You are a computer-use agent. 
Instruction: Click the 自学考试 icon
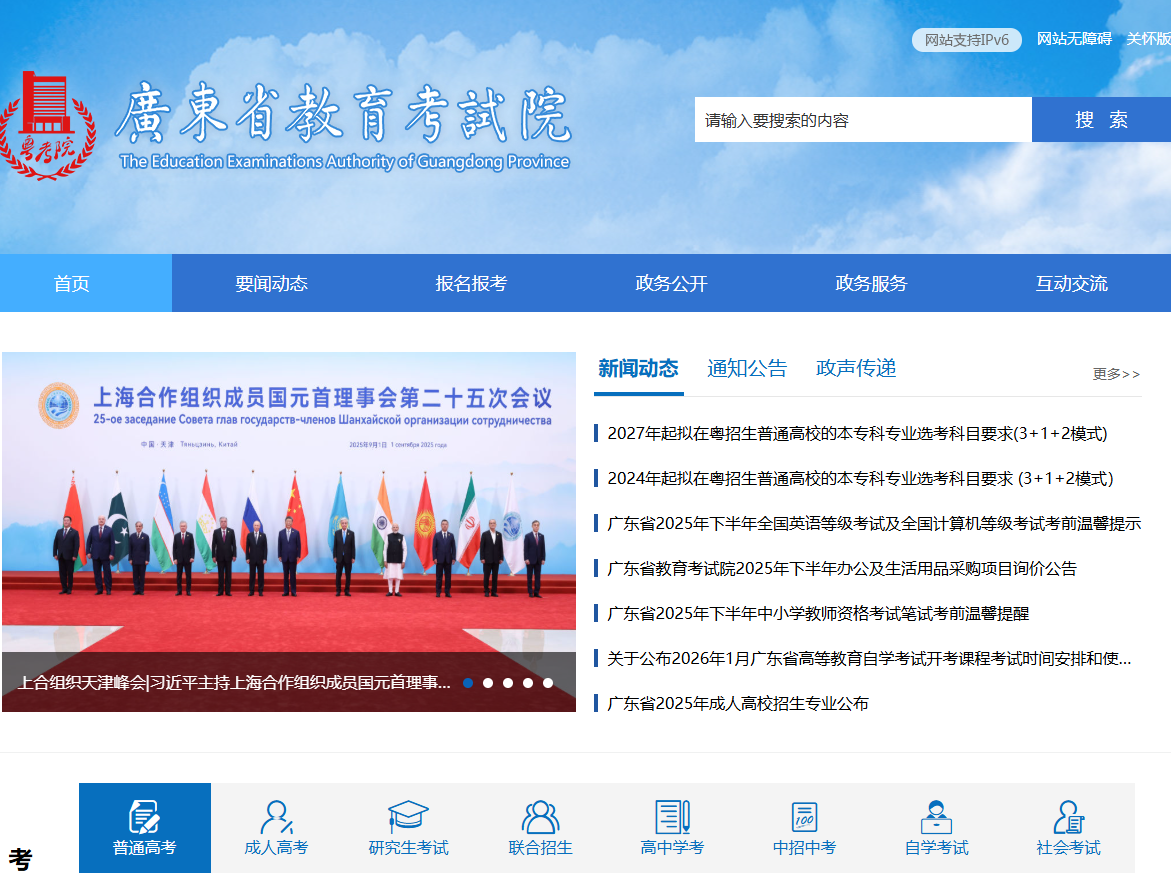936,817
